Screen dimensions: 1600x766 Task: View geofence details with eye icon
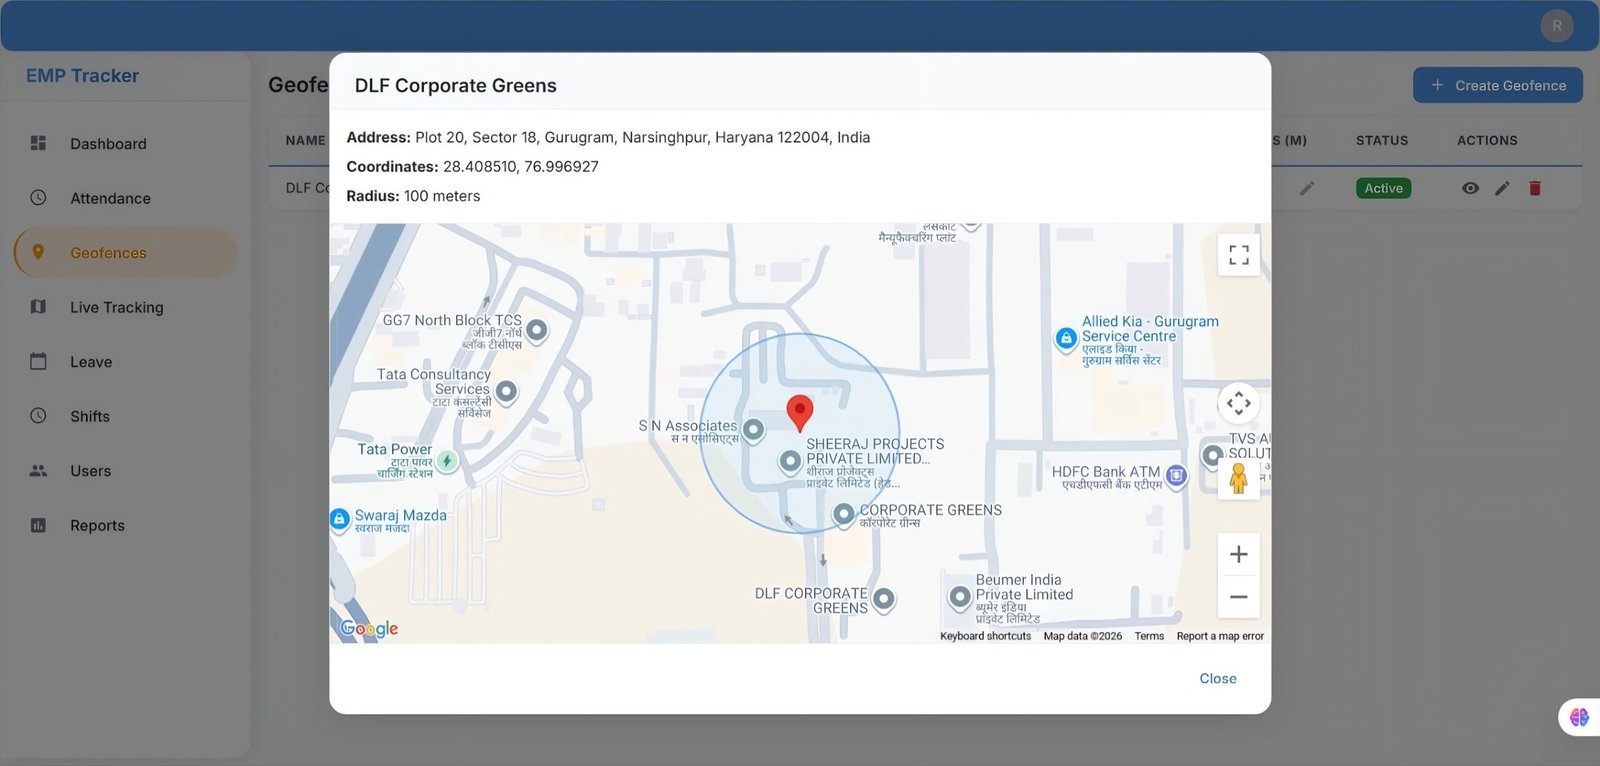tap(1470, 188)
